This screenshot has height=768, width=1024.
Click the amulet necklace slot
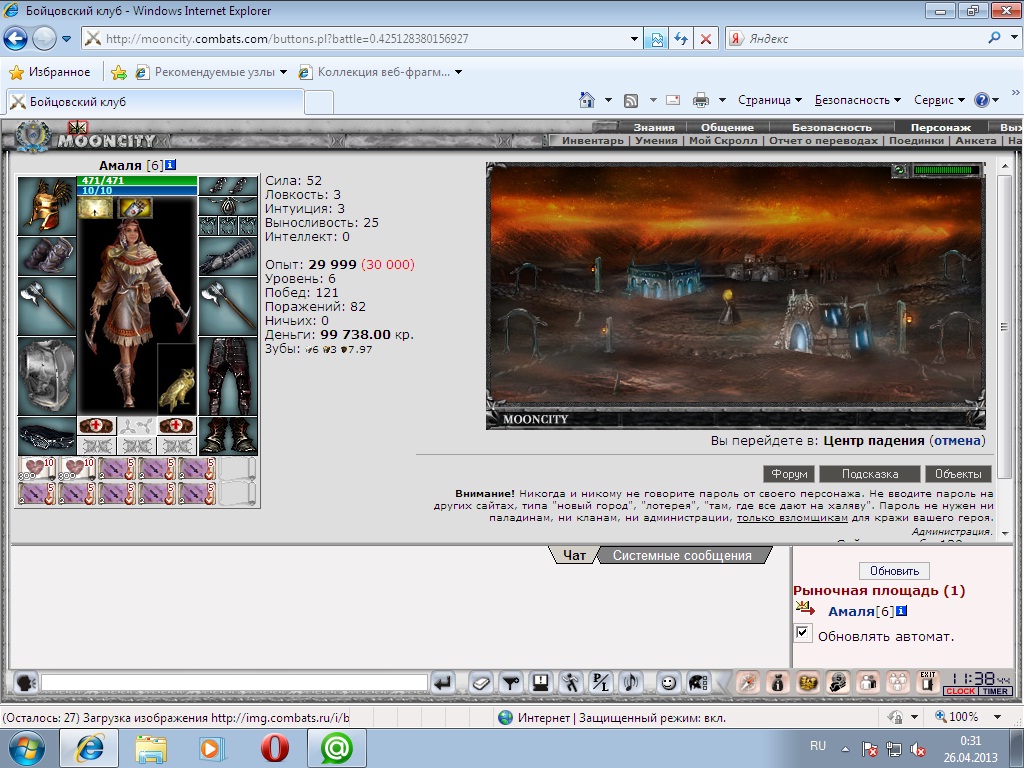tap(228, 206)
